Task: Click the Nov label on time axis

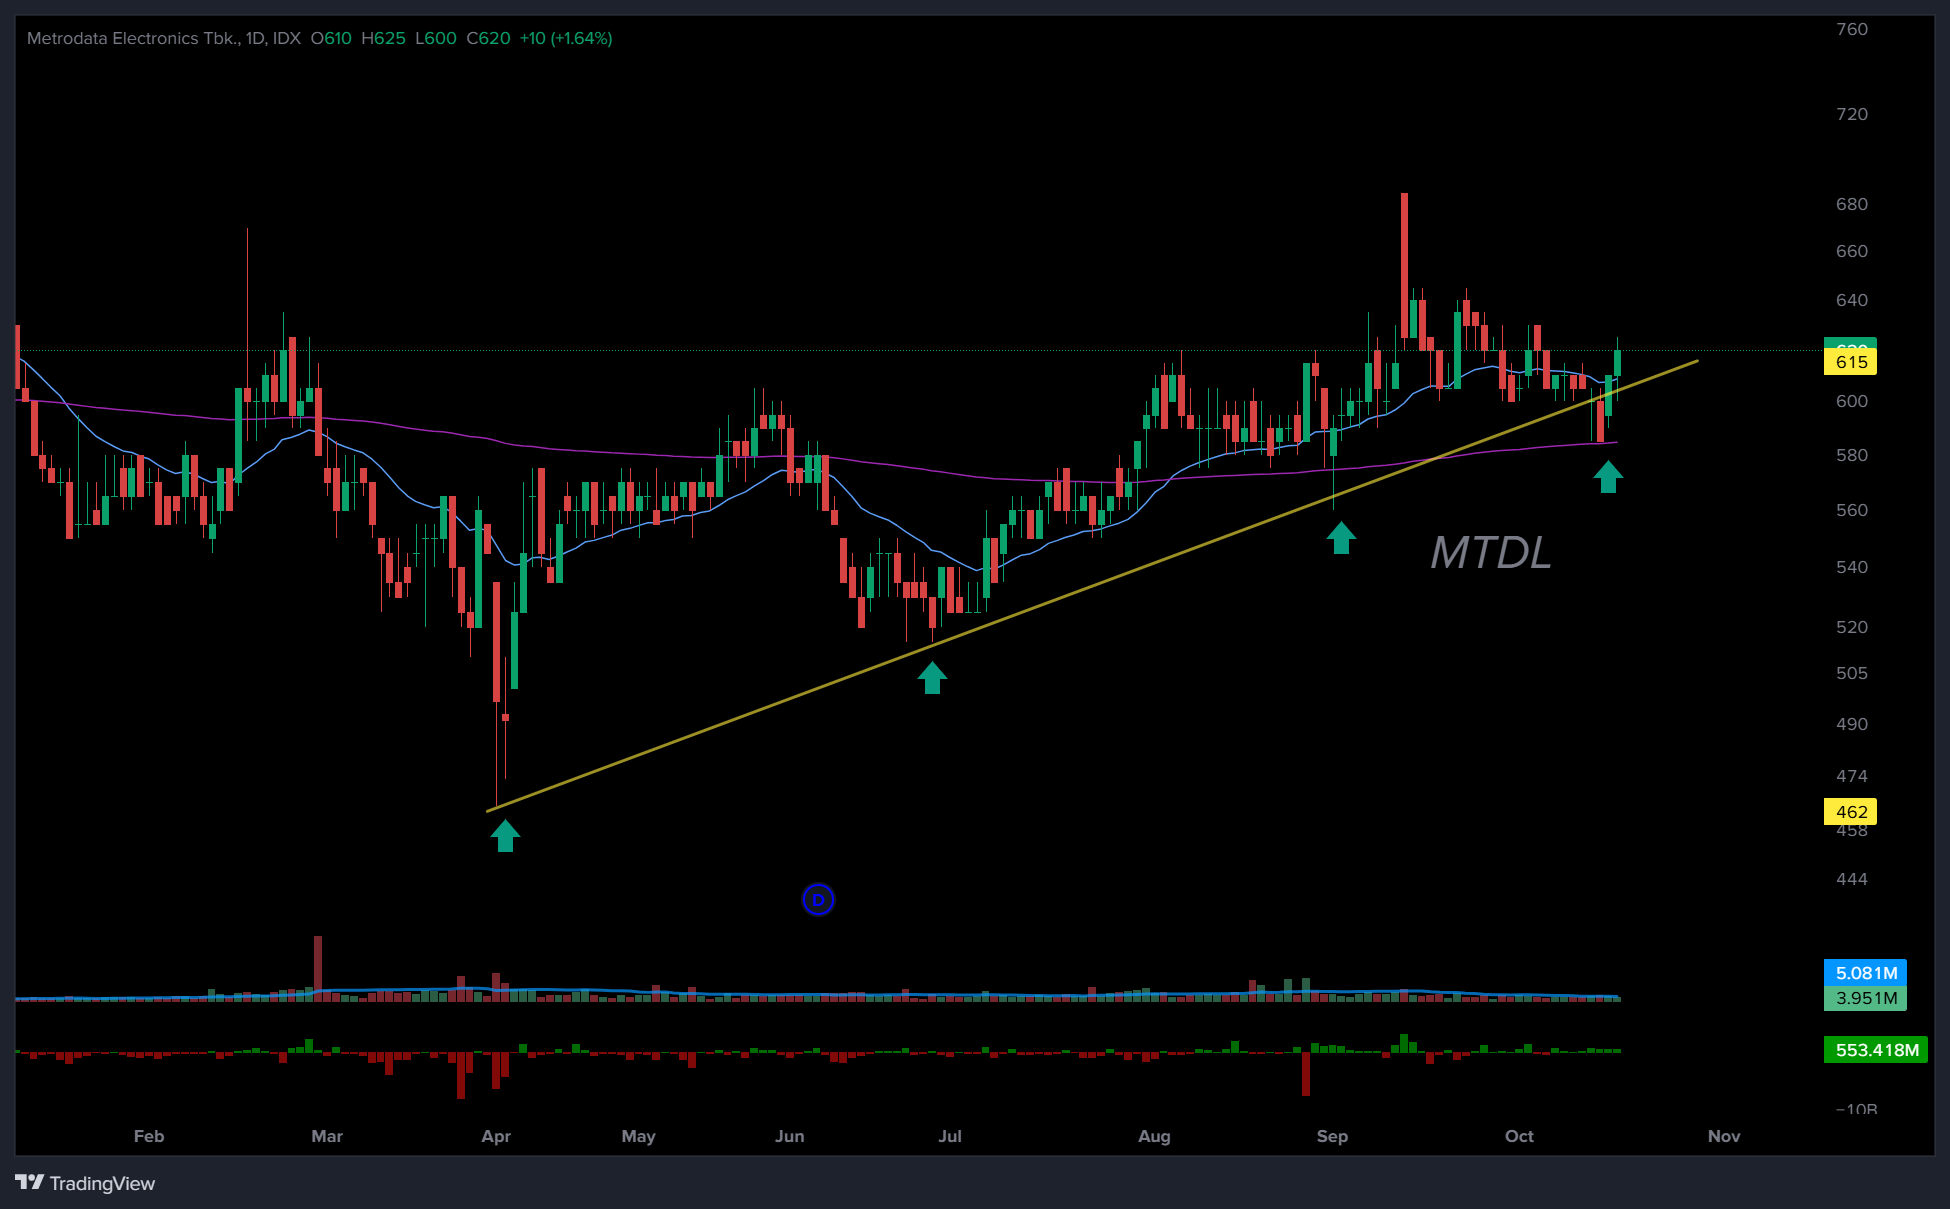Action: [x=1724, y=1136]
